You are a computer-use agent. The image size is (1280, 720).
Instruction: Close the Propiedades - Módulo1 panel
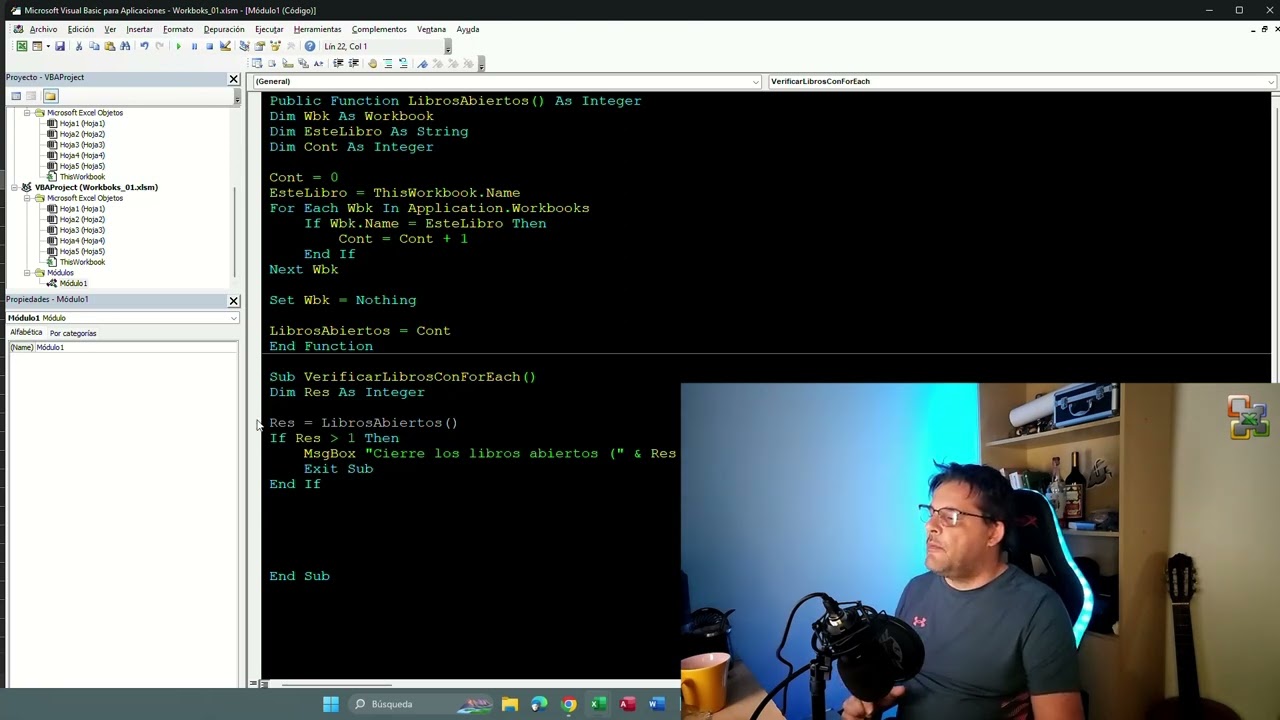pyautogui.click(x=234, y=300)
